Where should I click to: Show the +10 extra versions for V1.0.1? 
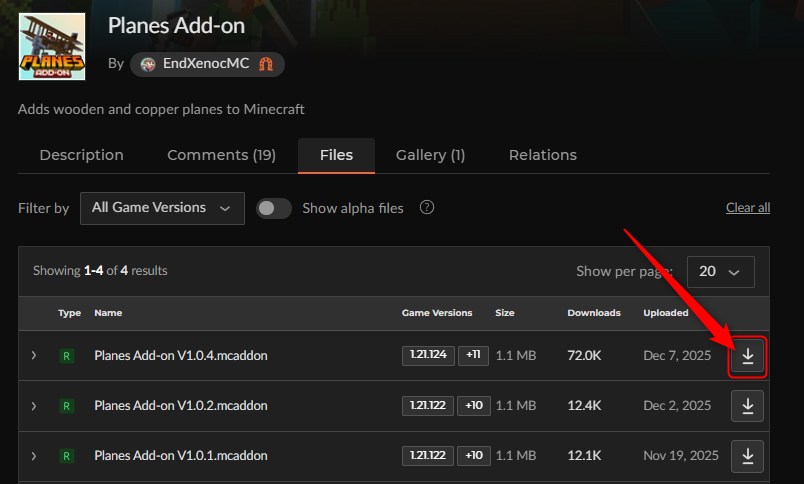coord(473,455)
